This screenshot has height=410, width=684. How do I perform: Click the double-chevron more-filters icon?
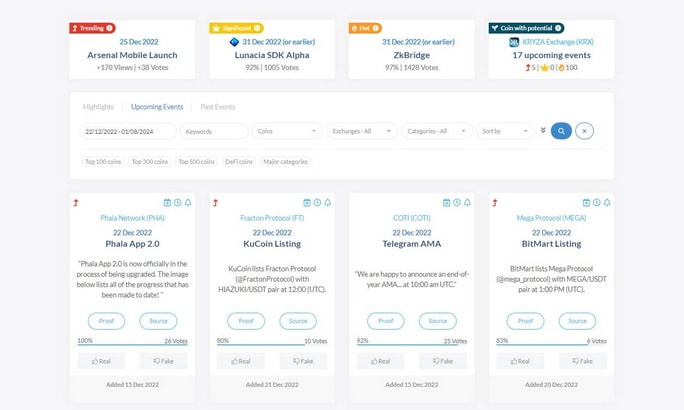click(543, 130)
